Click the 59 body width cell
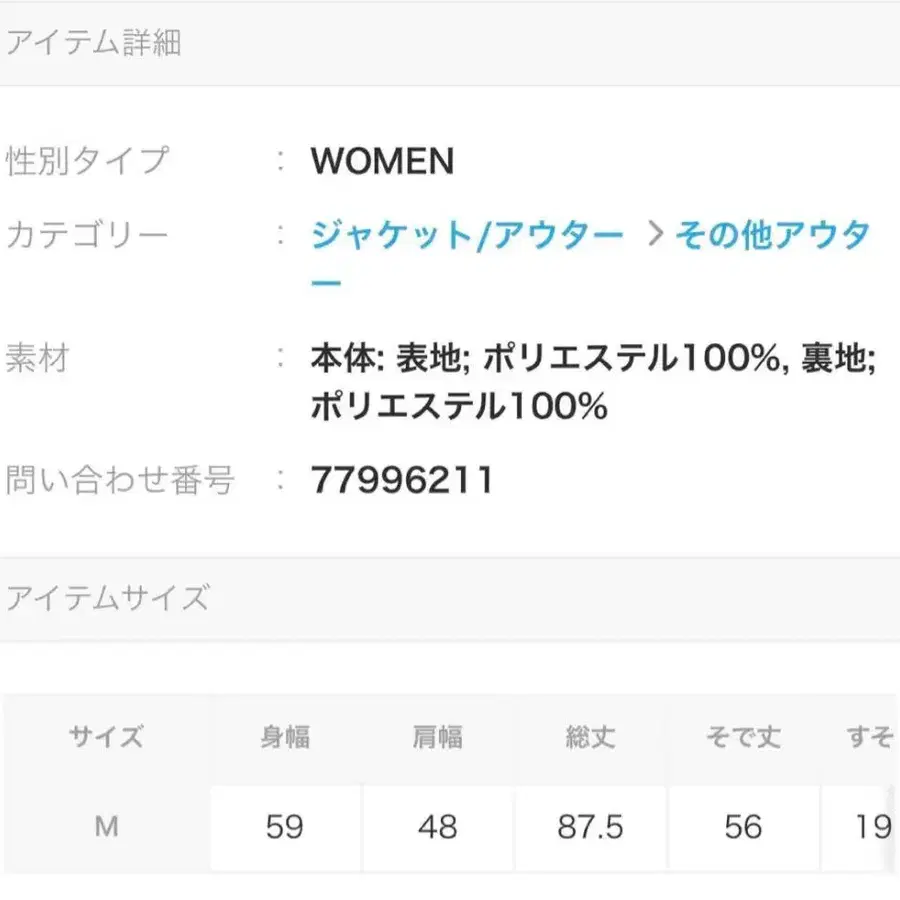The image size is (900, 900). tap(285, 827)
